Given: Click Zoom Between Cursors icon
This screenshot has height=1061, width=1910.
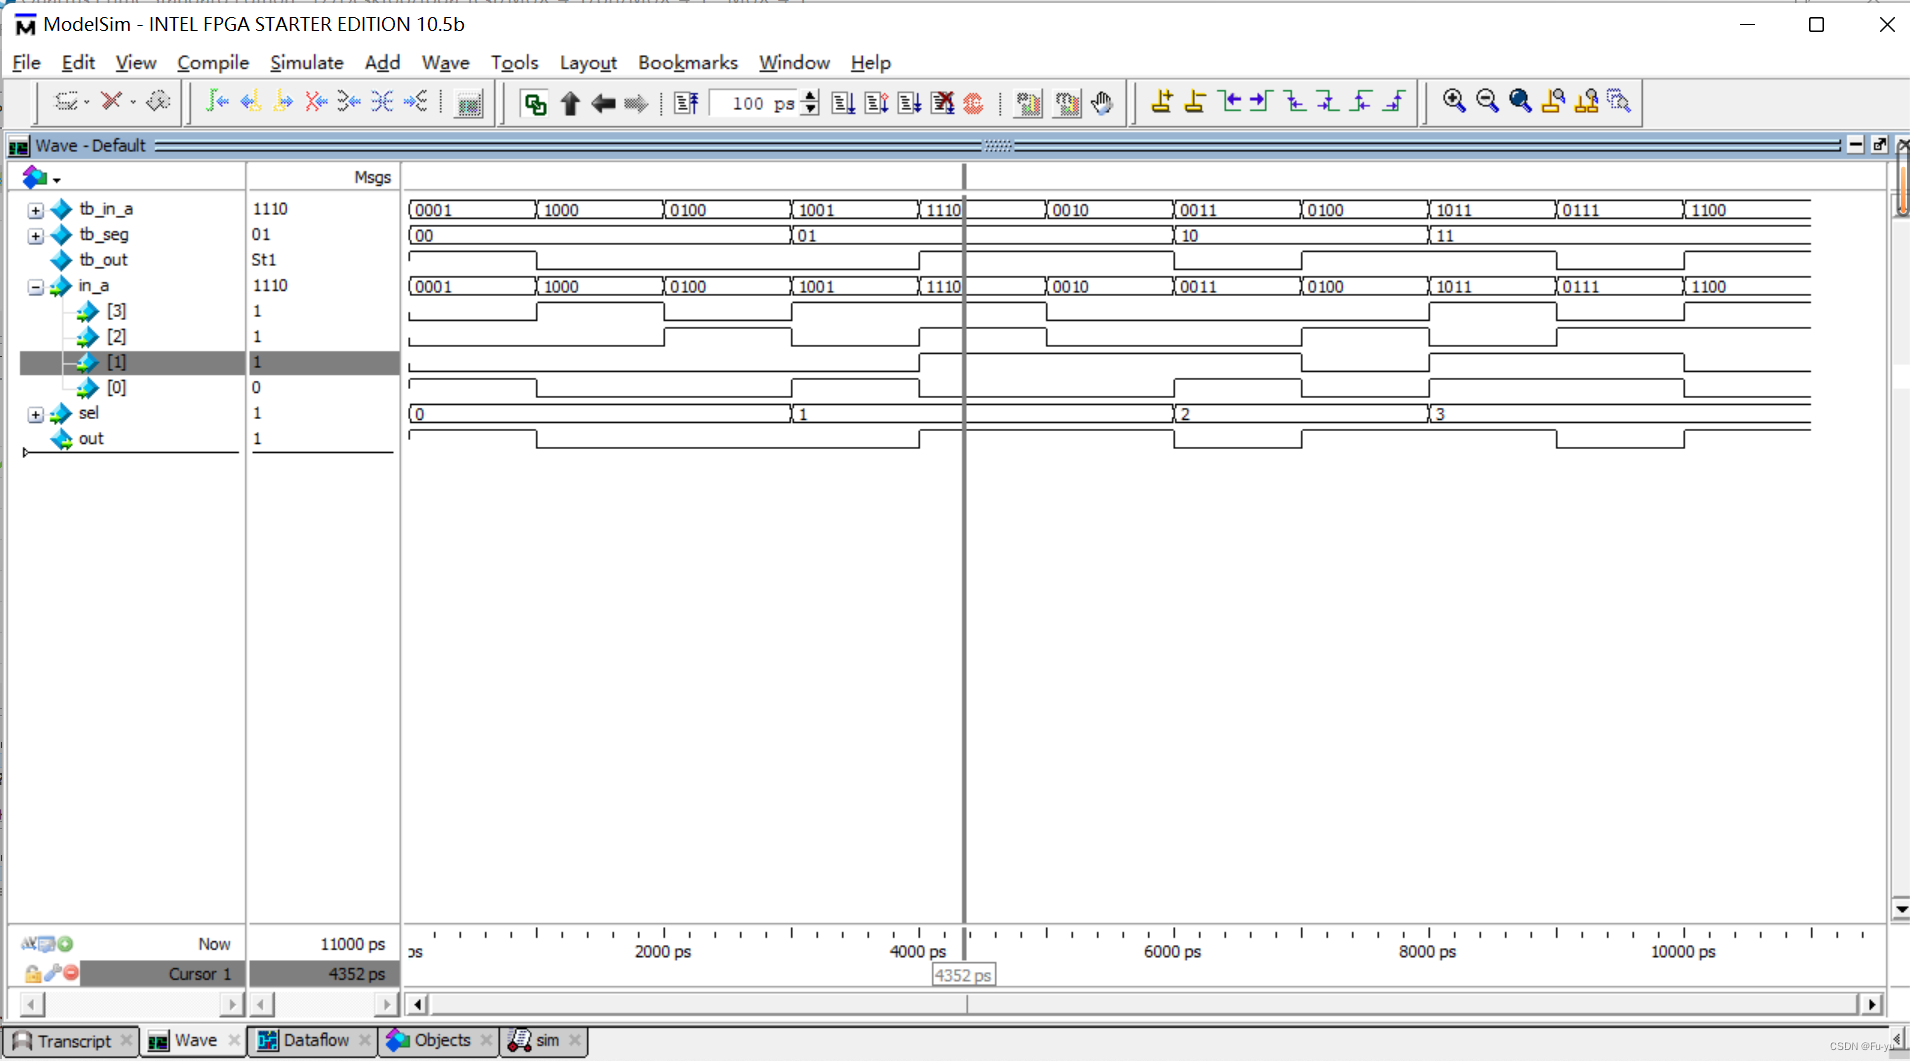Looking at the screenshot, I should (x=1586, y=101).
